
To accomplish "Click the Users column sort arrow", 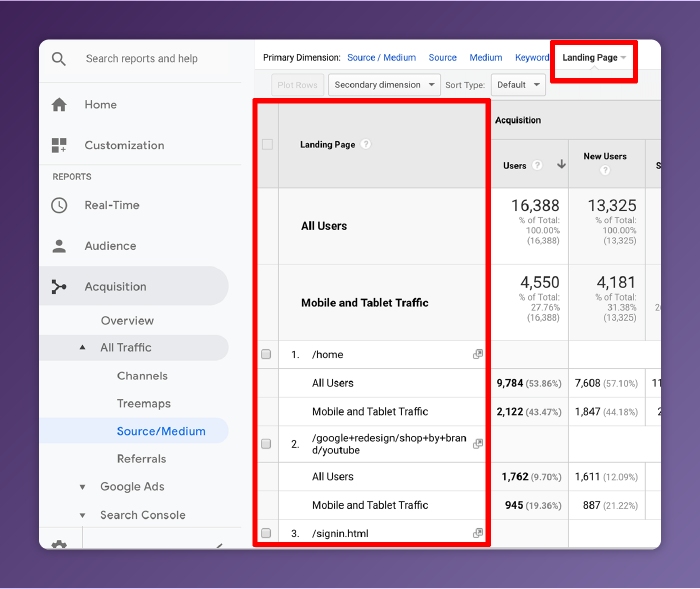I will [561, 164].
